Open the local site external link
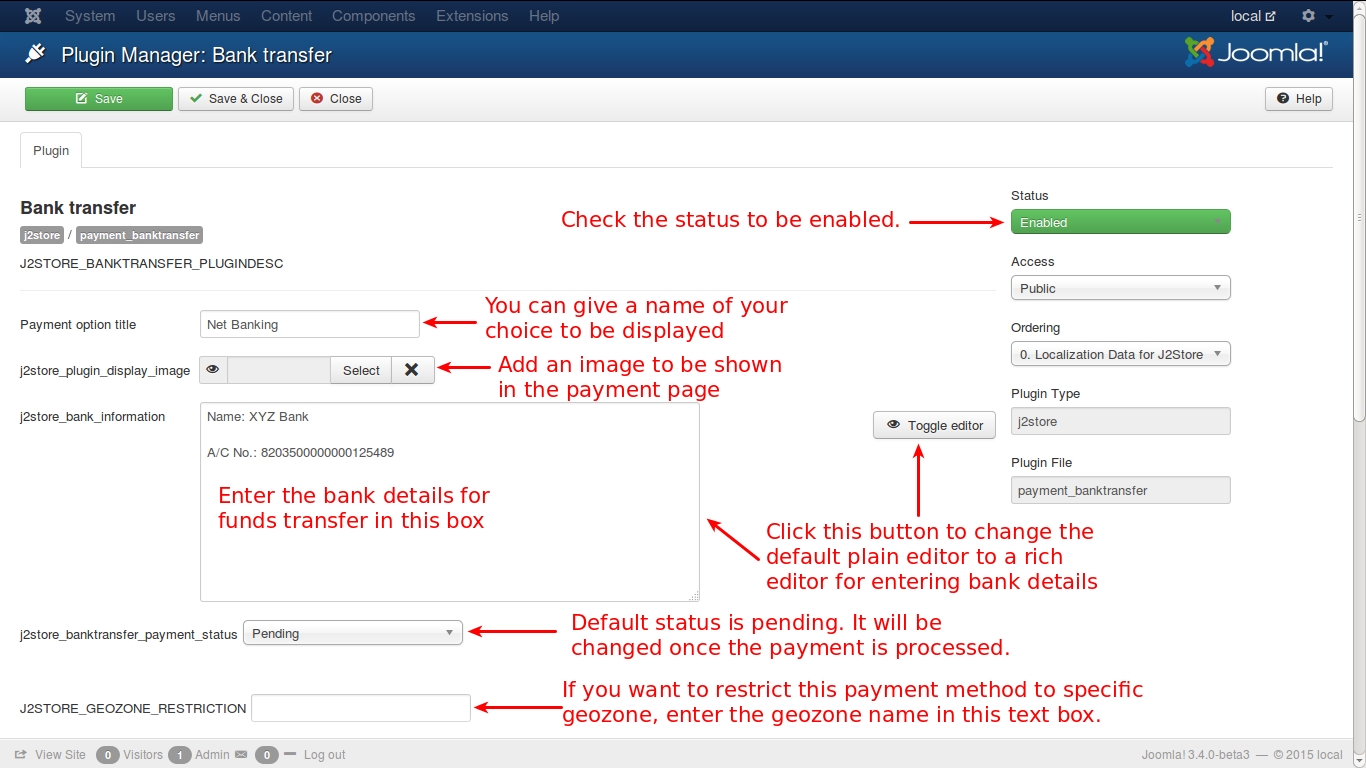 coord(1253,16)
